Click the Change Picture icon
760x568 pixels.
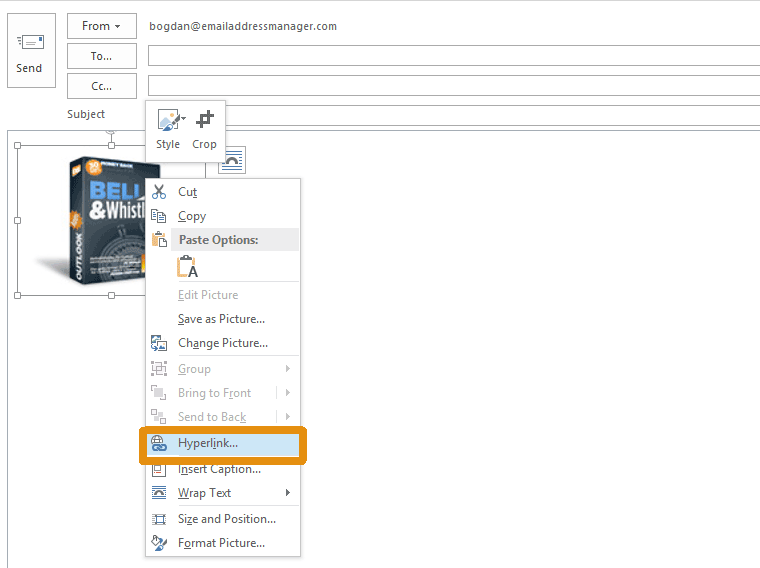(158, 343)
